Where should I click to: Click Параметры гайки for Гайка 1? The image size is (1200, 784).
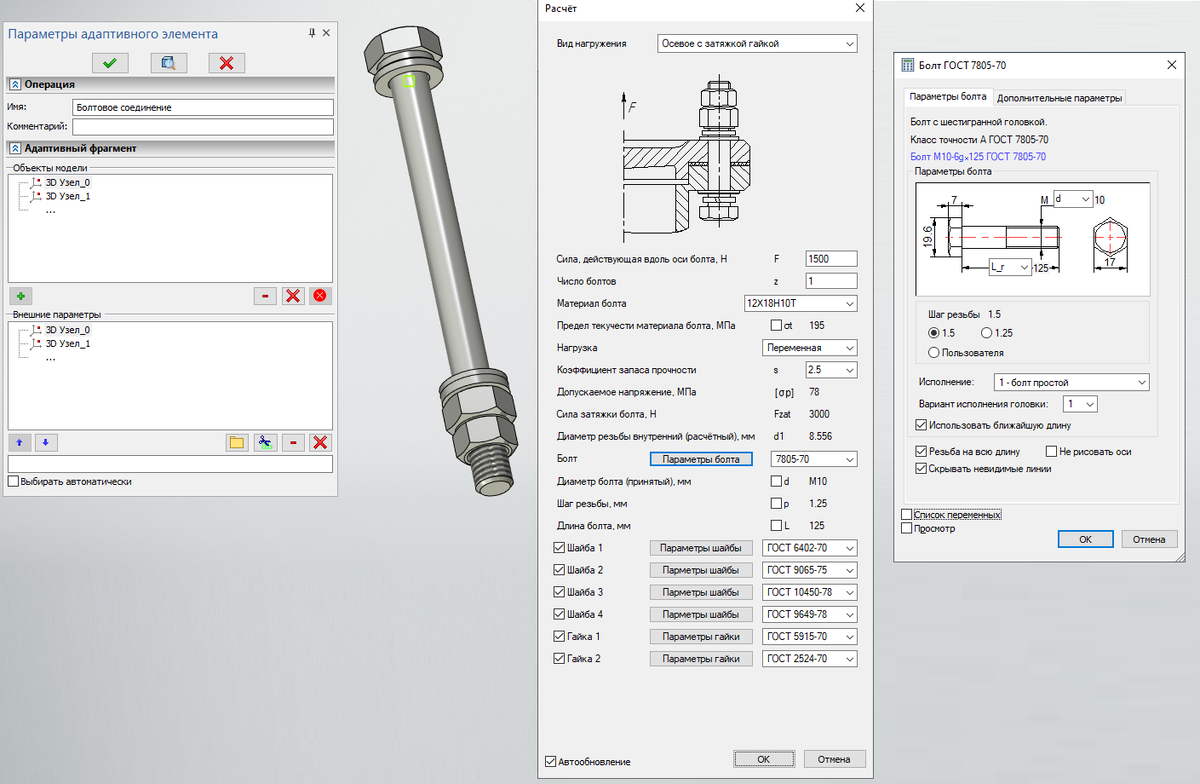point(700,636)
